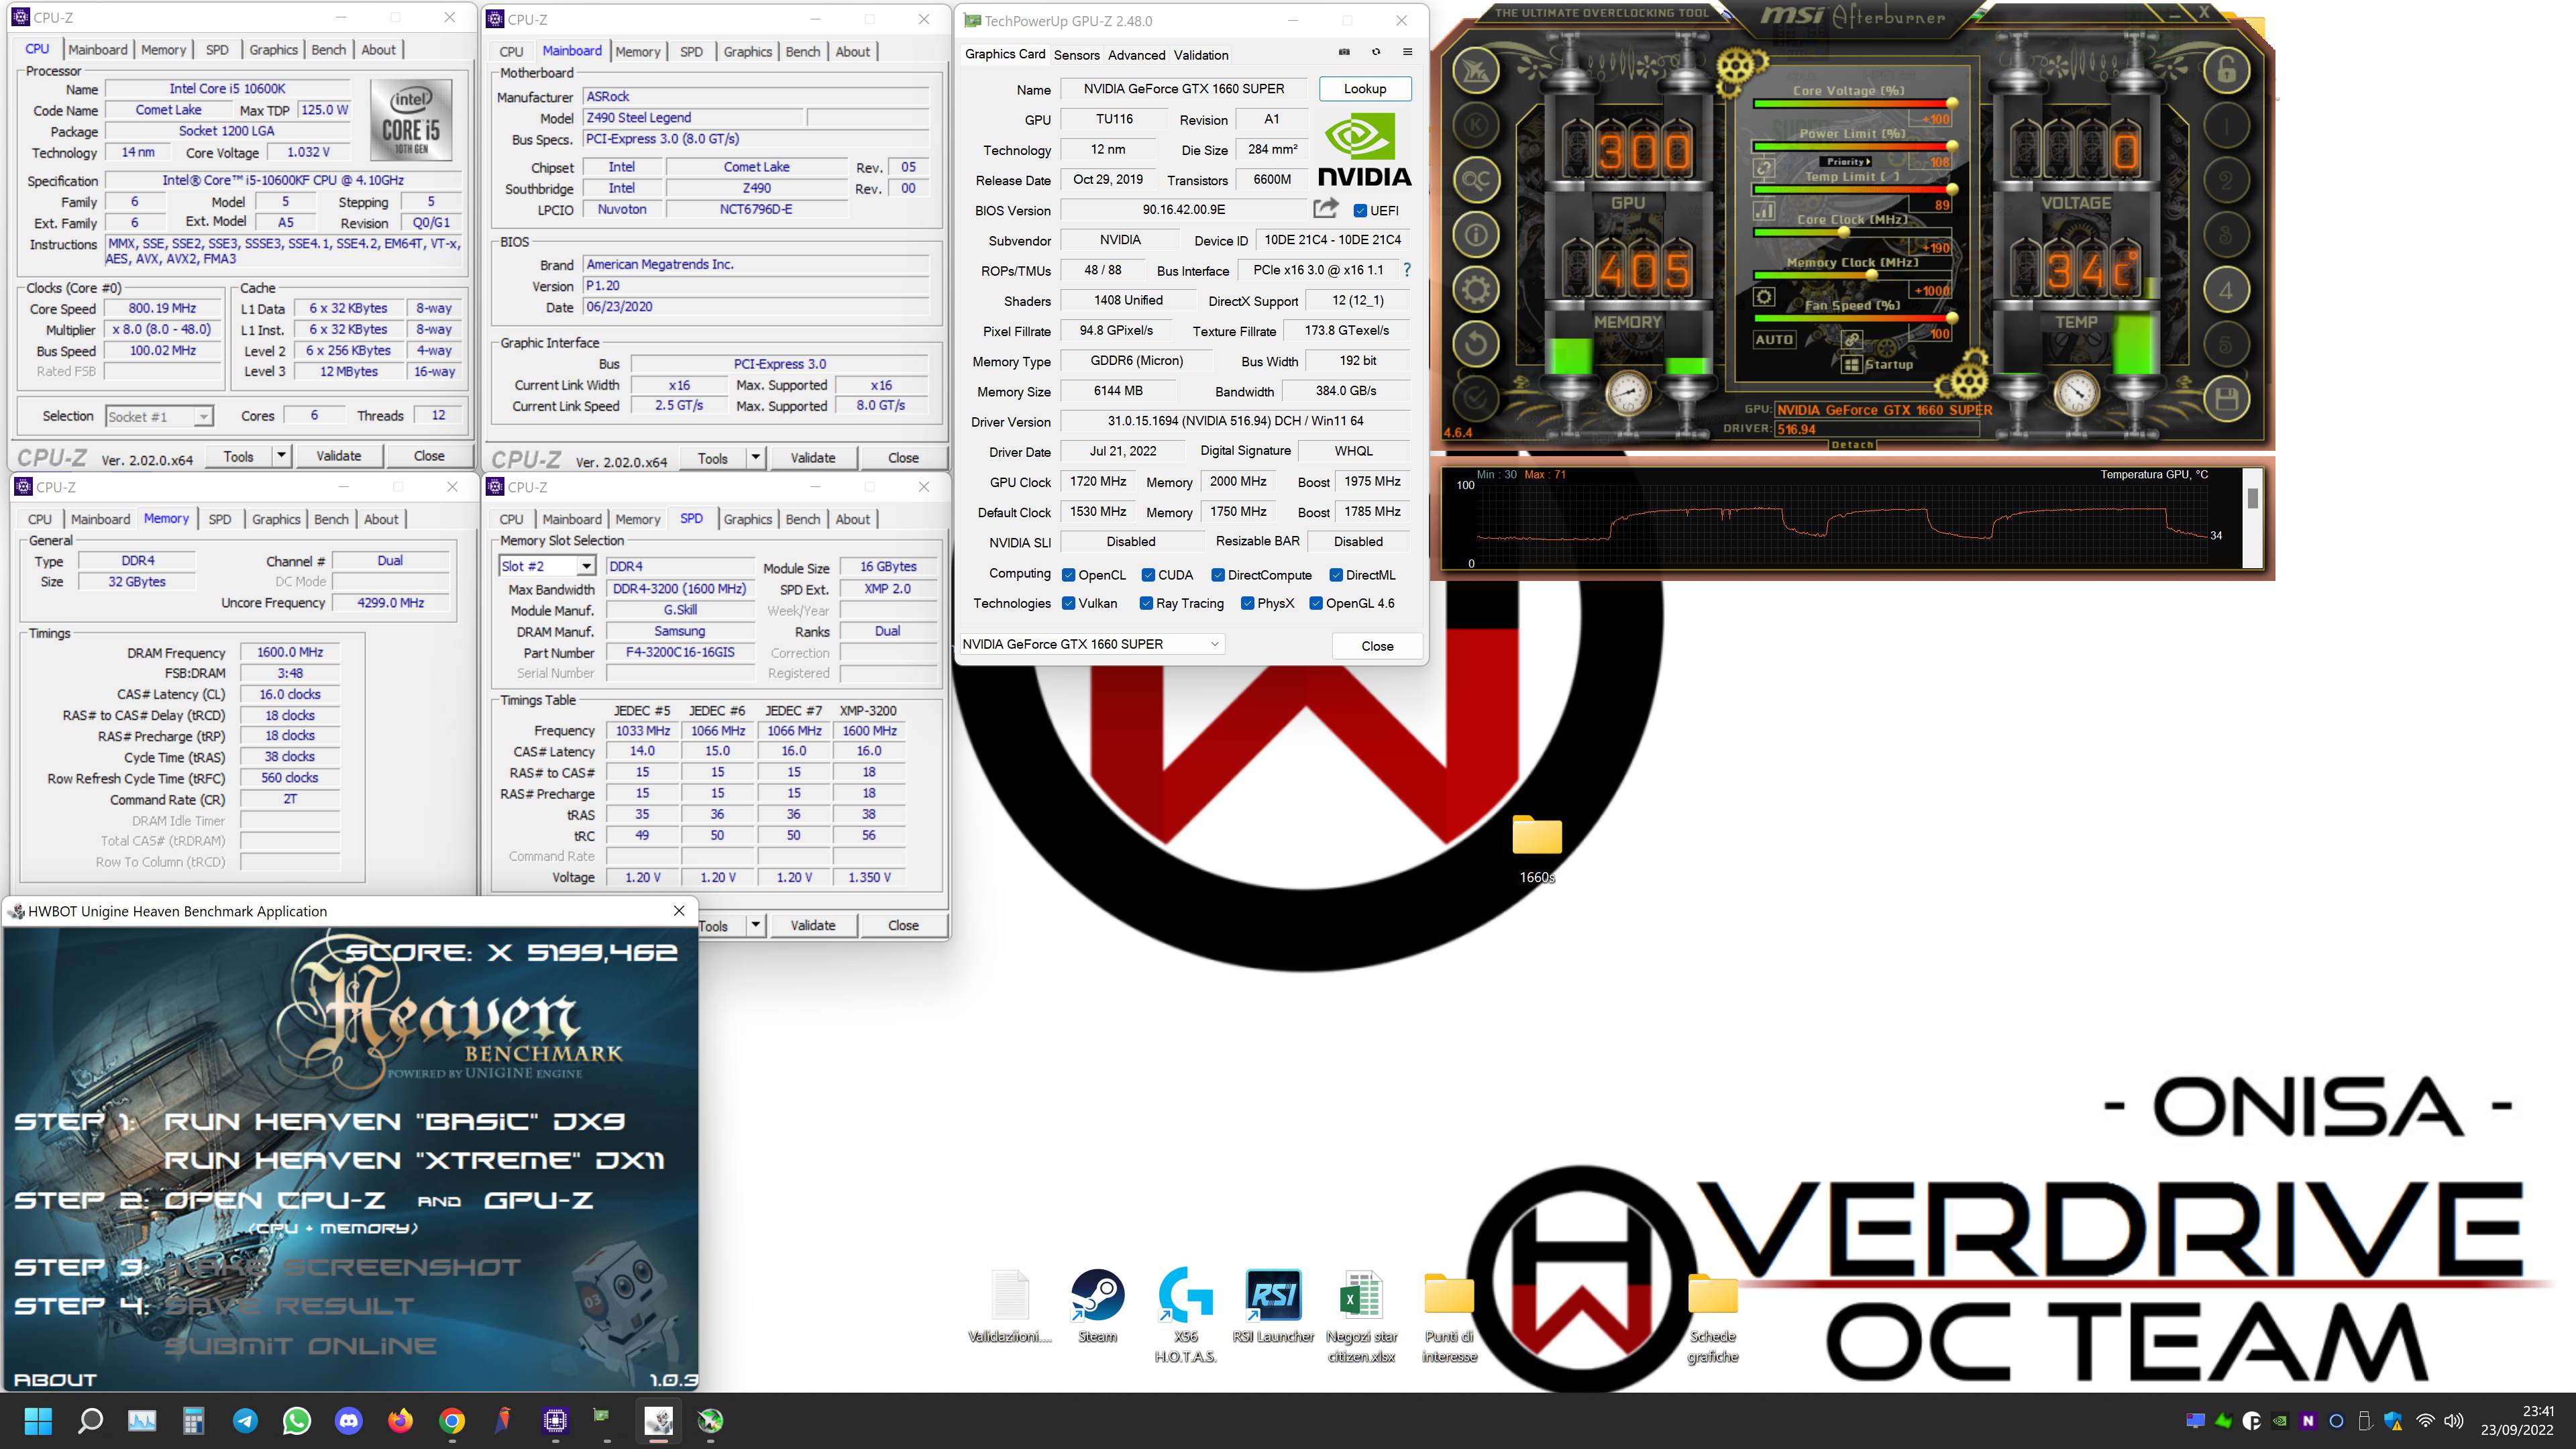The image size is (2576, 1449).
Task: Open Tools arrow in CPU-Z SPD window
Action: tap(755, 925)
